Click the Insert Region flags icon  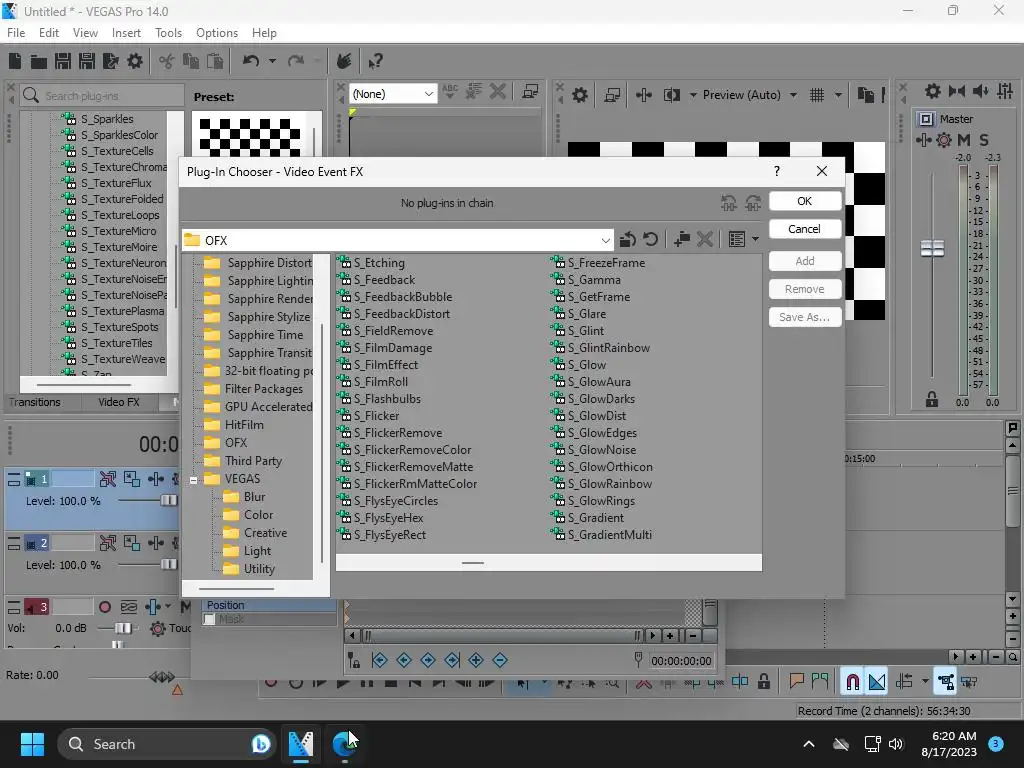coord(820,682)
